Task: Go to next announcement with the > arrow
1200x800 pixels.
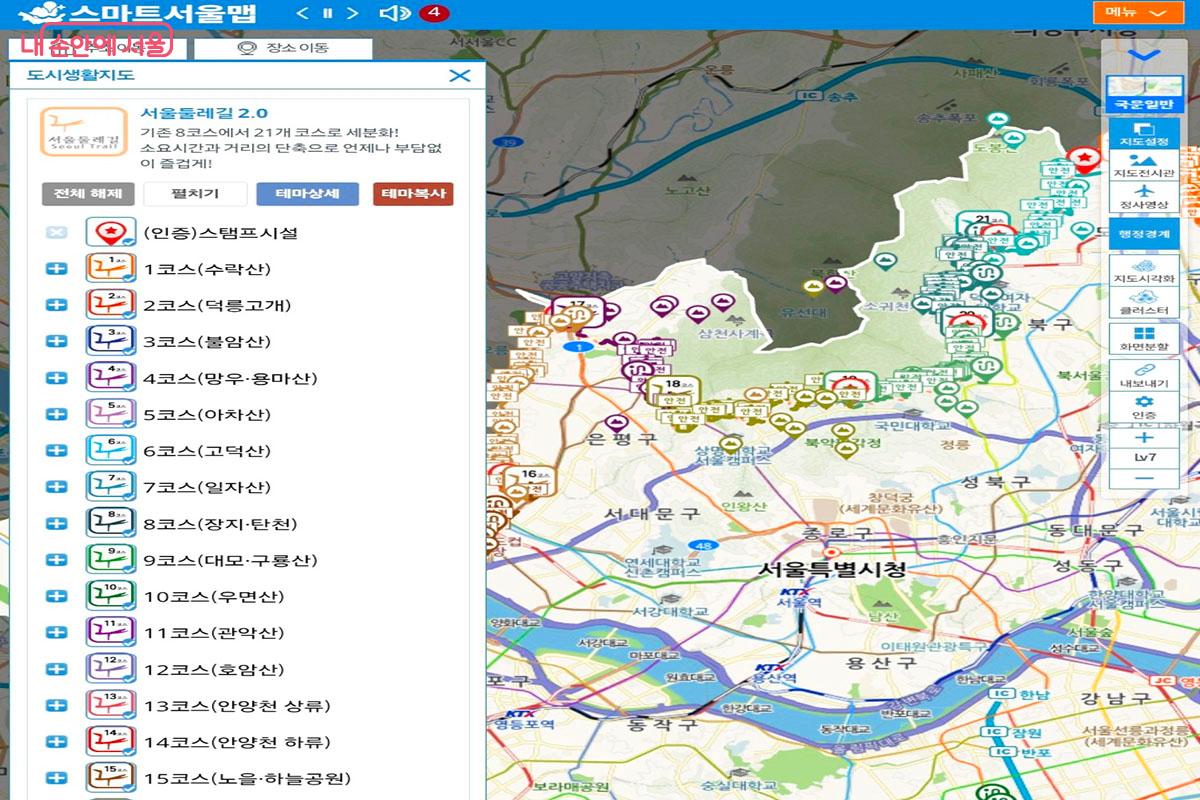Action: (x=352, y=13)
